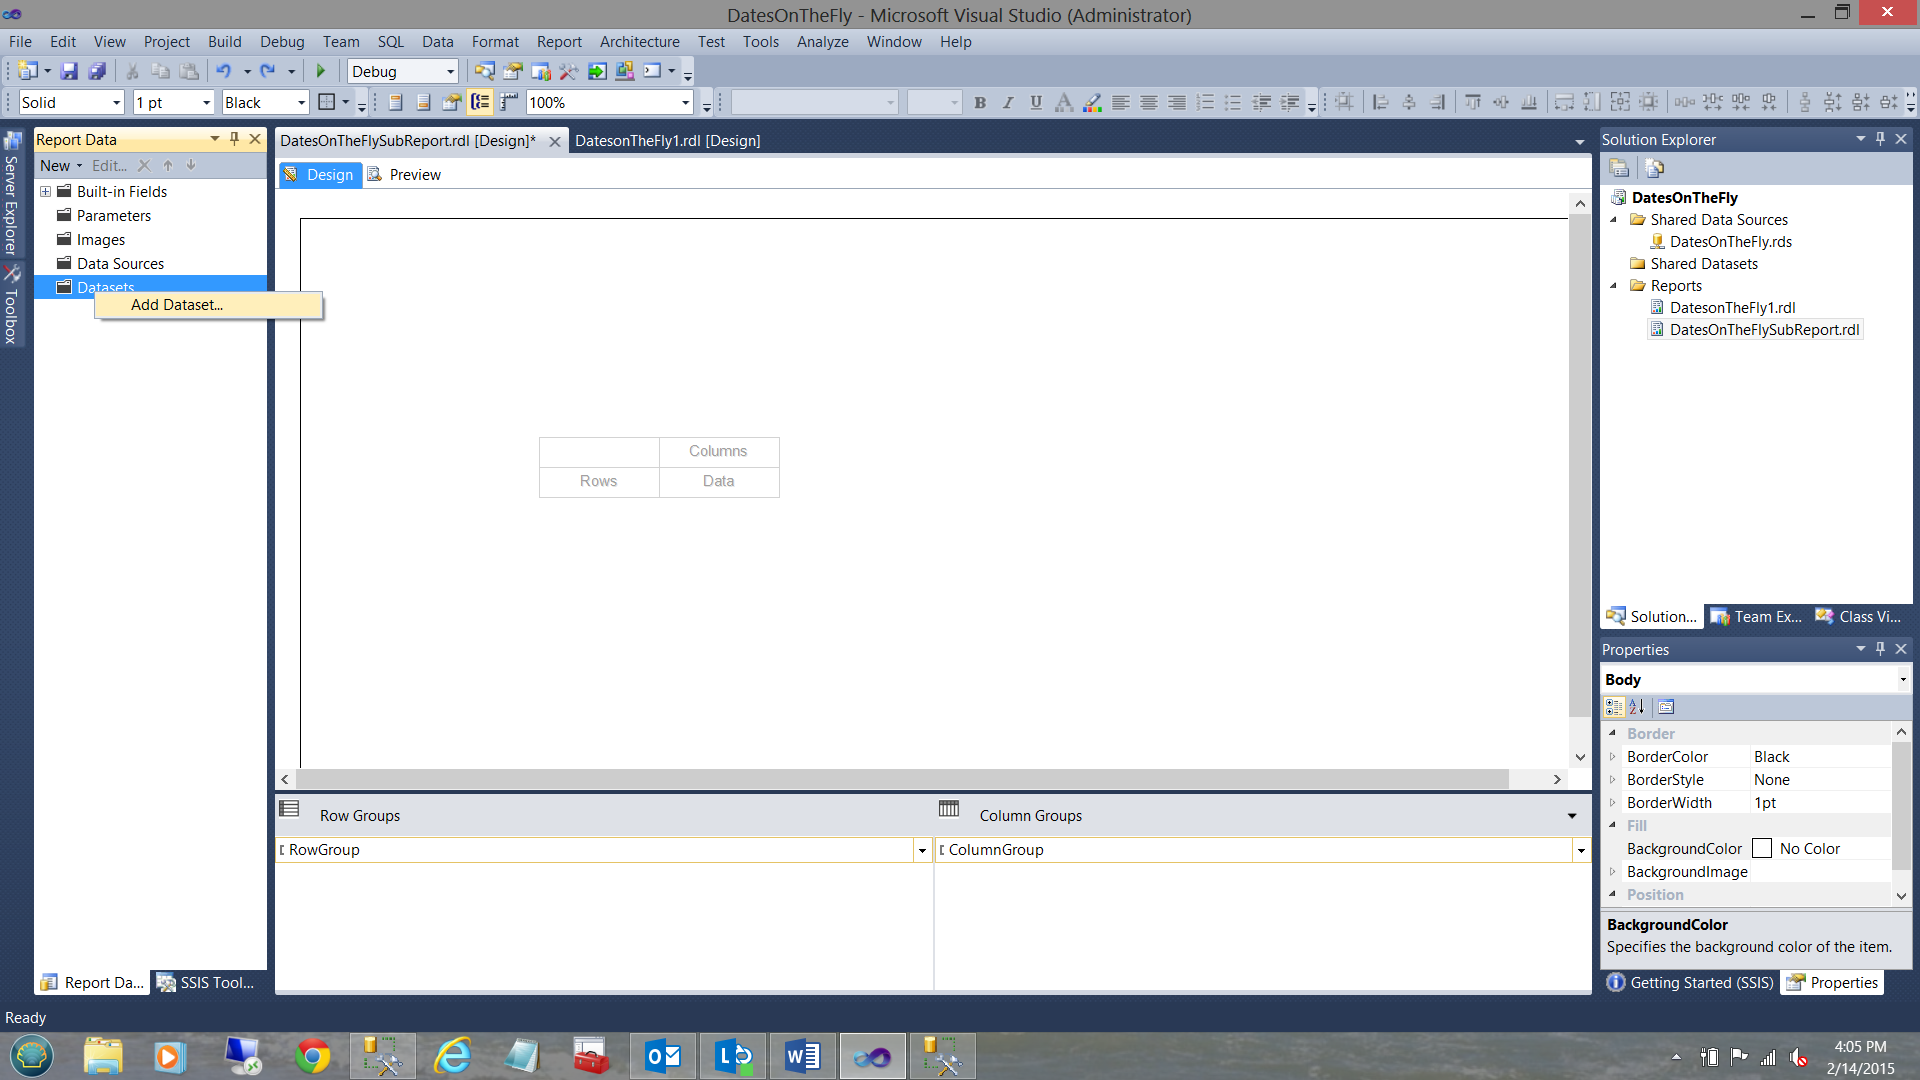Image resolution: width=1920 pixels, height=1080 pixels.
Task: Toggle auto-hide pin on Report Data panel
Action: (x=234, y=139)
